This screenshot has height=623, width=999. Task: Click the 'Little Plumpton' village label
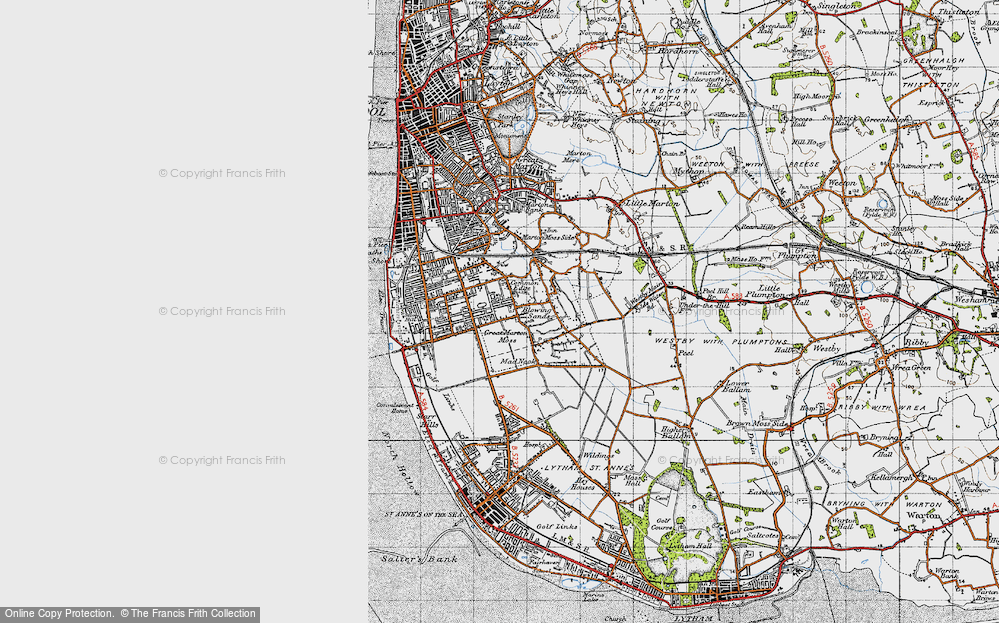[766, 291]
